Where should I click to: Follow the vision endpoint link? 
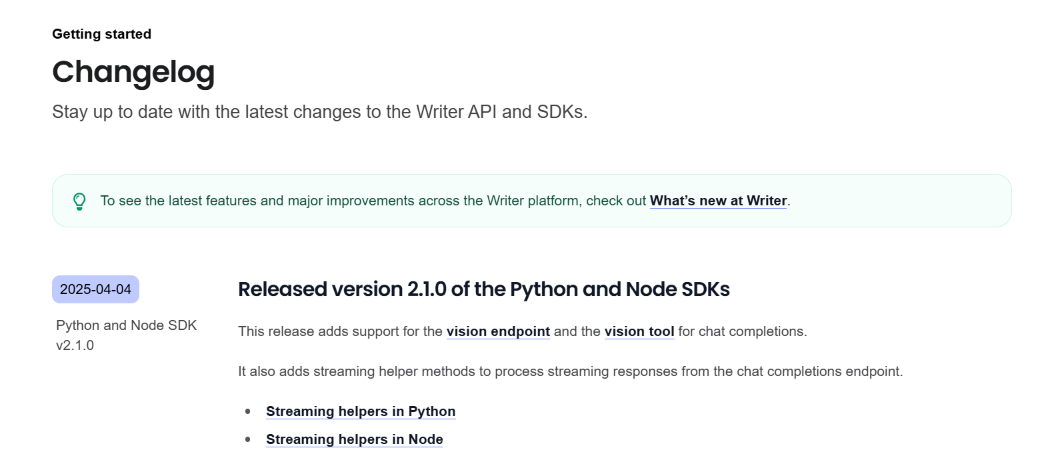pyautogui.click(x=498, y=331)
